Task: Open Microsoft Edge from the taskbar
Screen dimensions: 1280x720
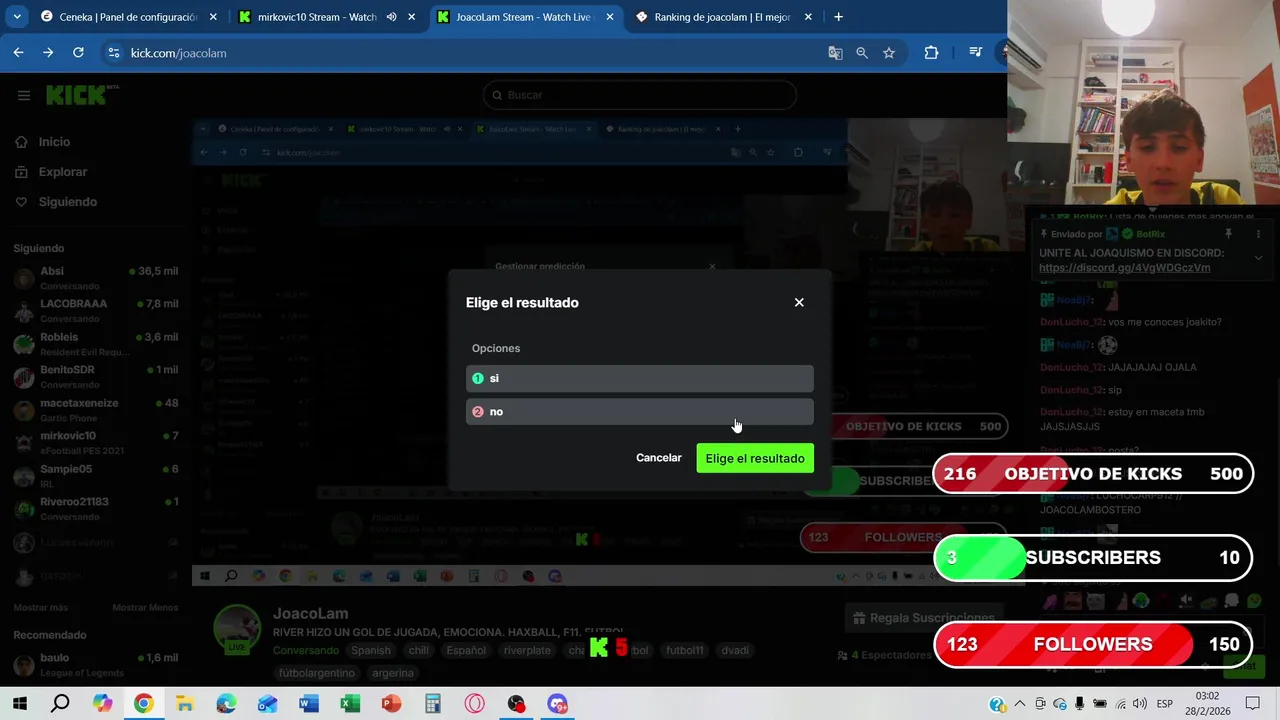Action: point(226,704)
